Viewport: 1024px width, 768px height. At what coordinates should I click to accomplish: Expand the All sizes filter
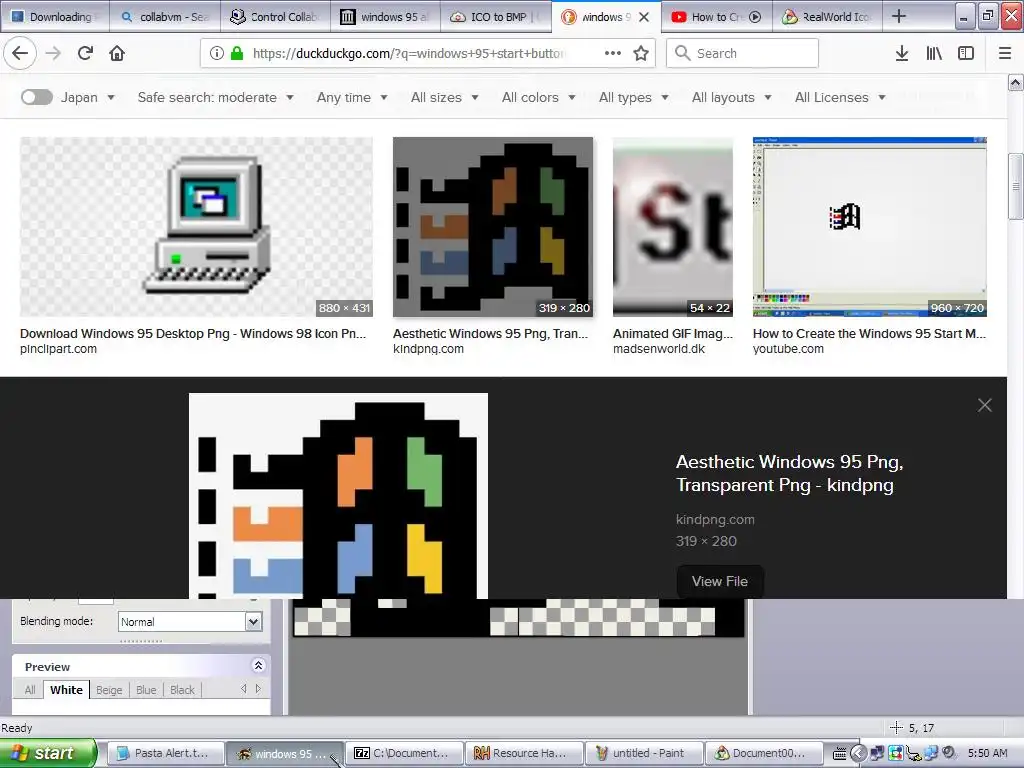(445, 97)
